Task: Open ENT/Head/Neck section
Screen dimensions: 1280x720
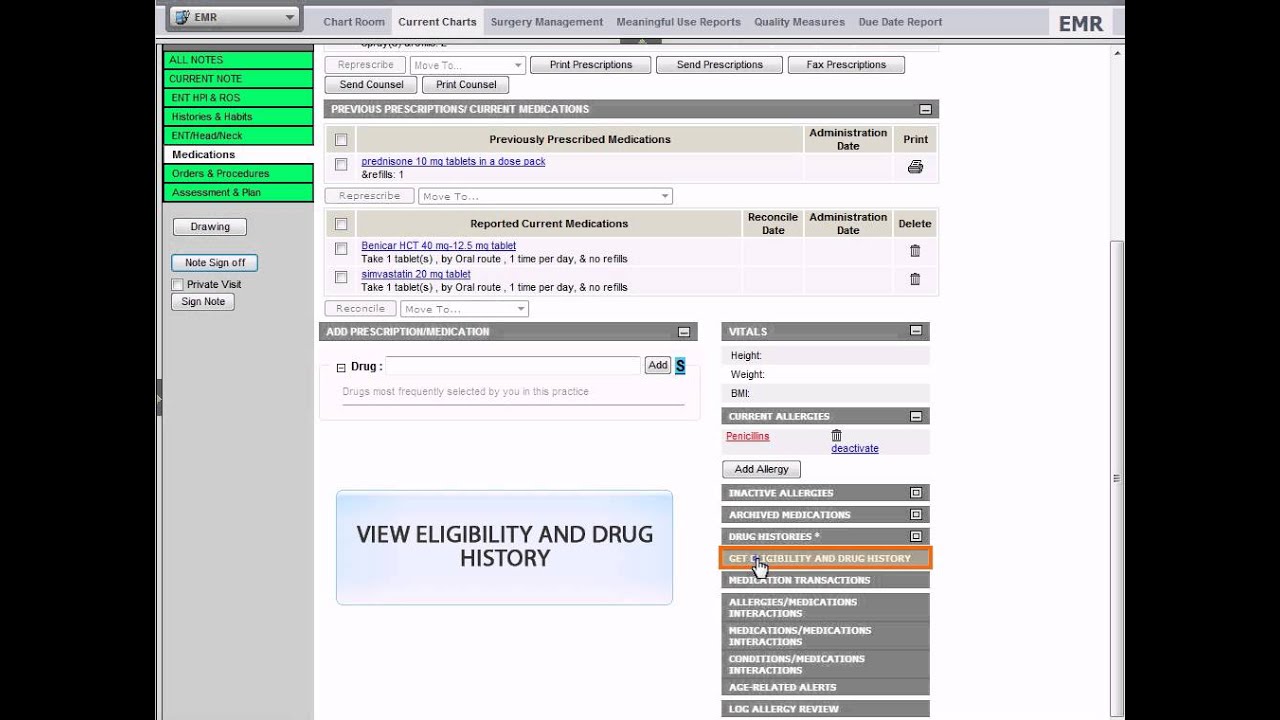Action: tap(238, 136)
